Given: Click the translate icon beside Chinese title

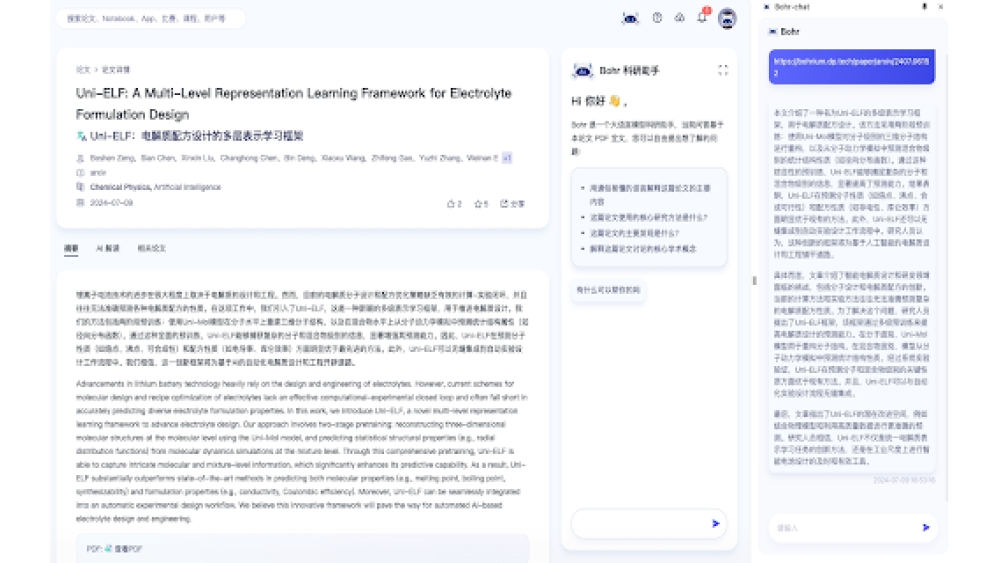Looking at the screenshot, I should tap(81, 136).
